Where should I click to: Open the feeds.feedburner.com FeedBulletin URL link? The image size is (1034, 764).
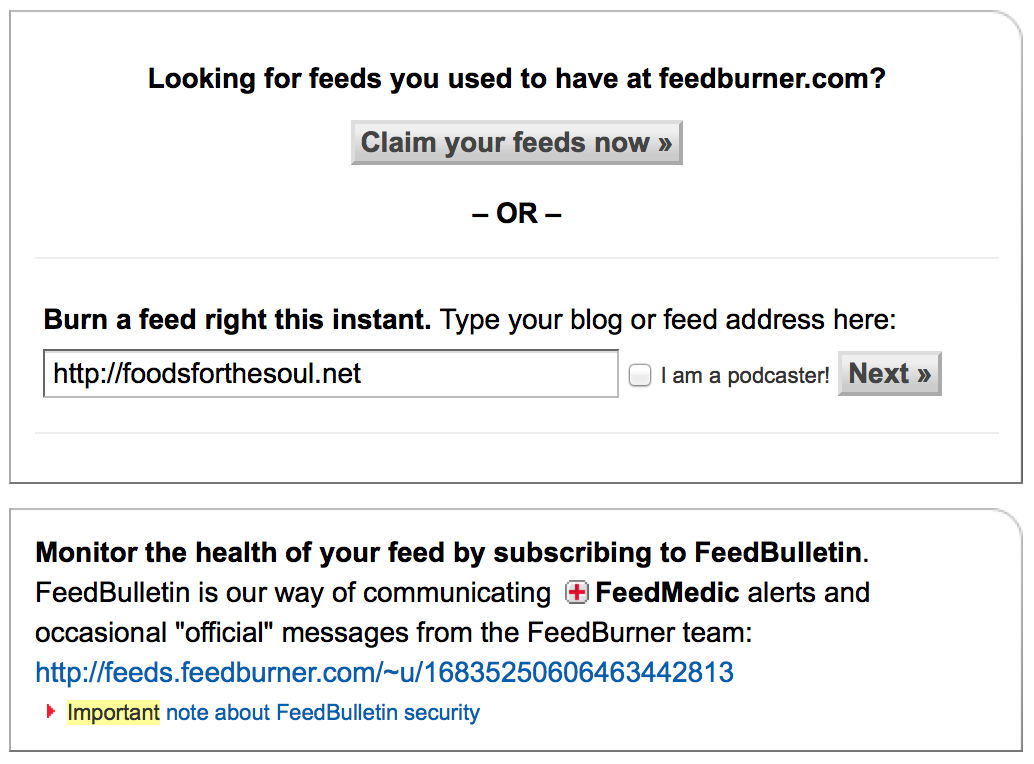384,672
